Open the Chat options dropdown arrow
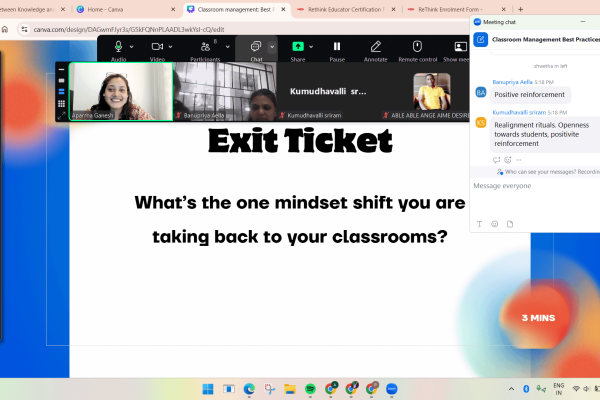 [x=272, y=46]
